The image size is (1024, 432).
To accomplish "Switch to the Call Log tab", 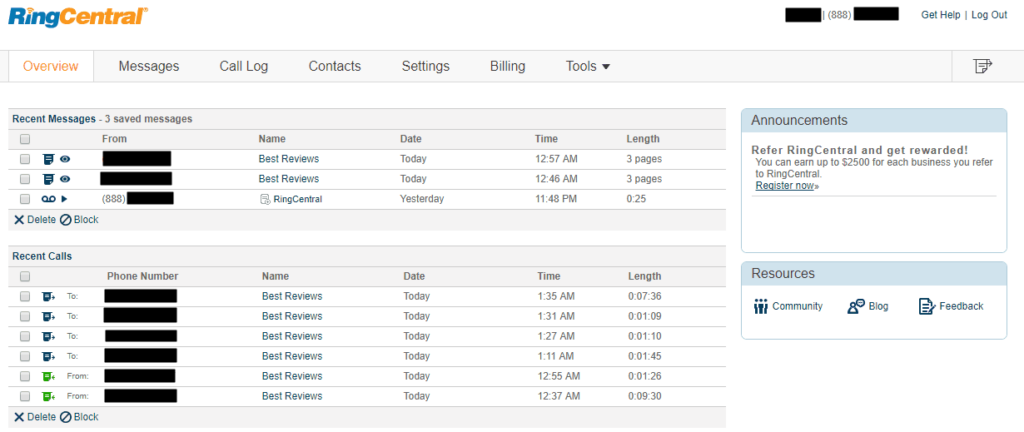I will click(x=244, y=66).
